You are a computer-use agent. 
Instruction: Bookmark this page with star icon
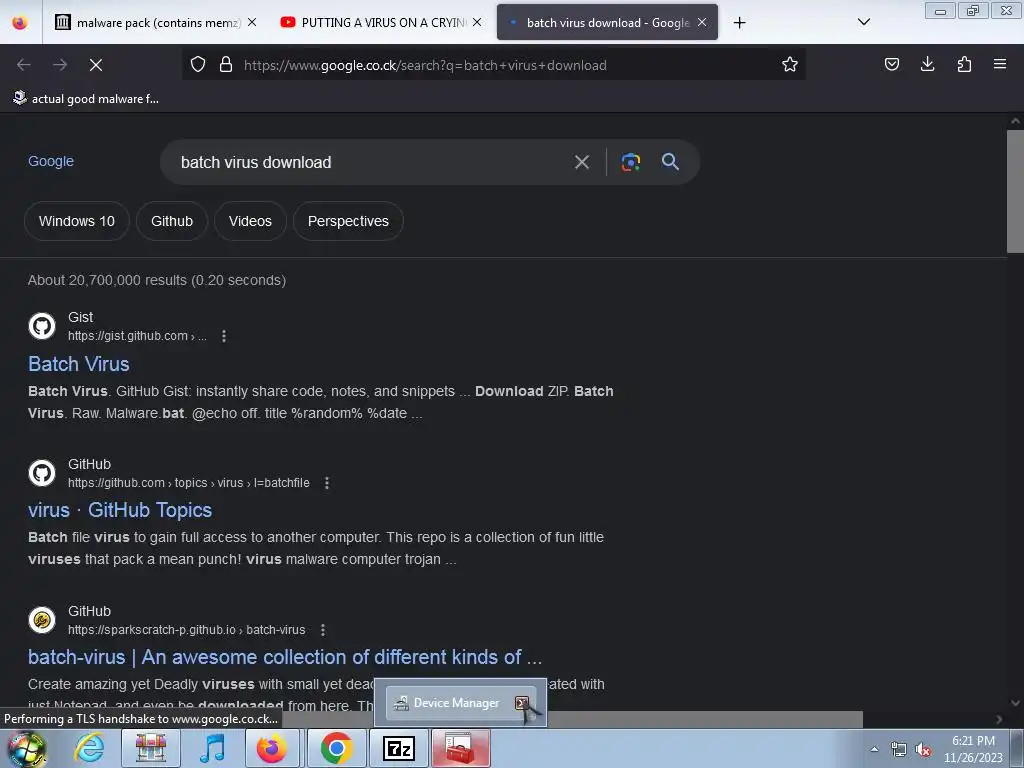[x=790, y=64]
